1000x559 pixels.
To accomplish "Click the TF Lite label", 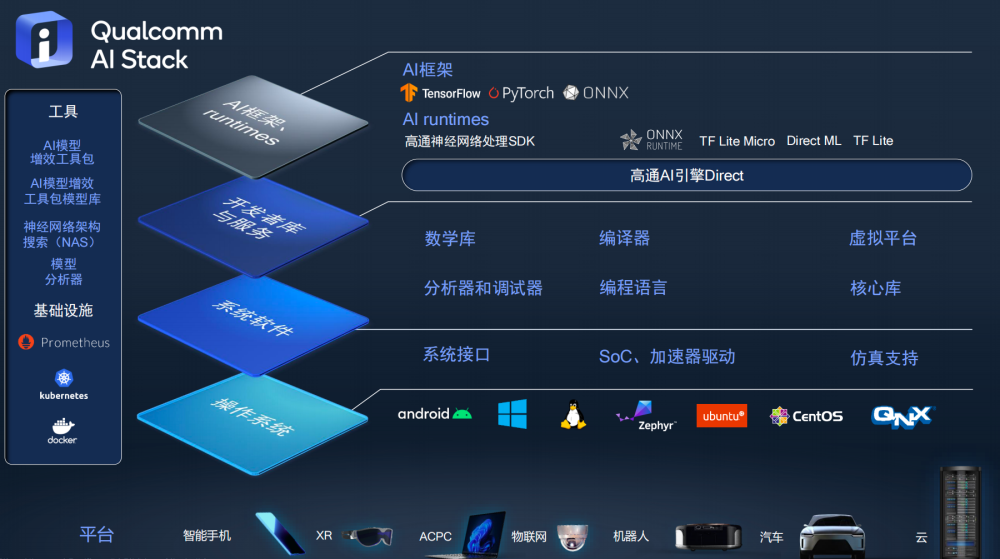I will (873, 140).
